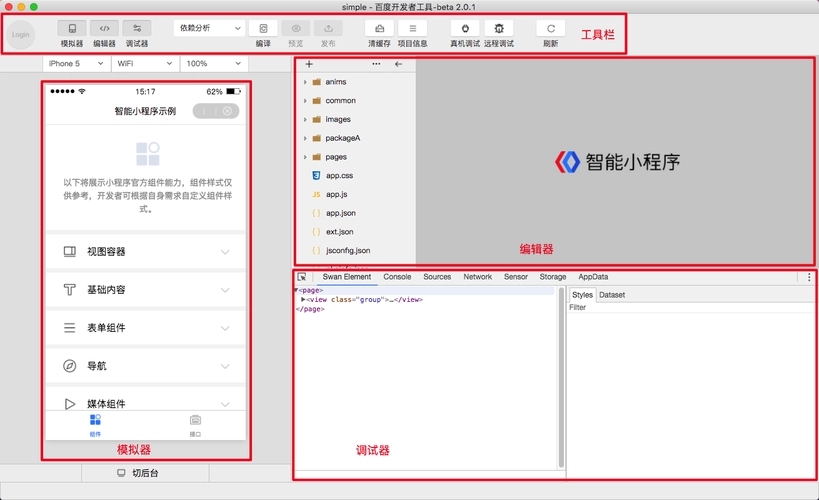Switch to the Network tab

coord(477,277)
